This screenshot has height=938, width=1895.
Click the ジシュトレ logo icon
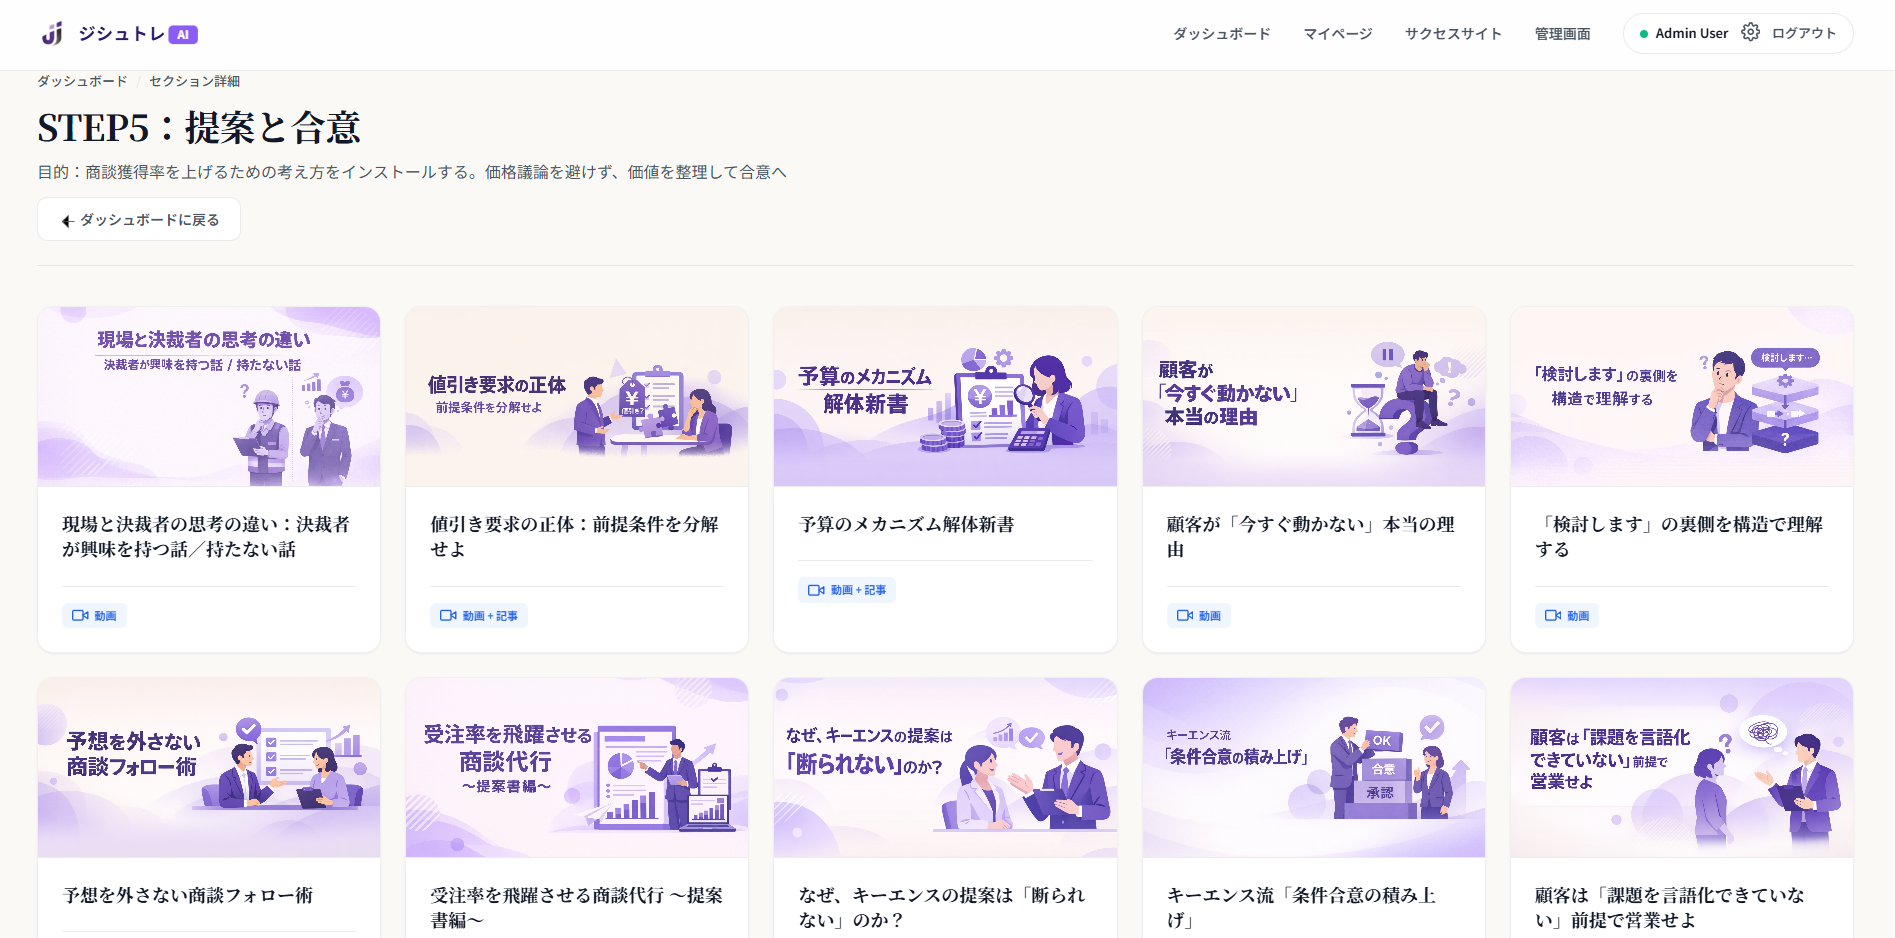point(52,32)
